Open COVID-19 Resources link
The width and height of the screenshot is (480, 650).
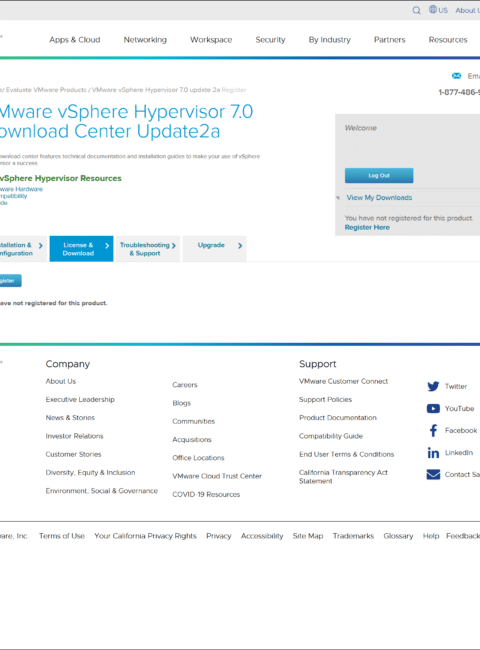[x=206, y=494]
